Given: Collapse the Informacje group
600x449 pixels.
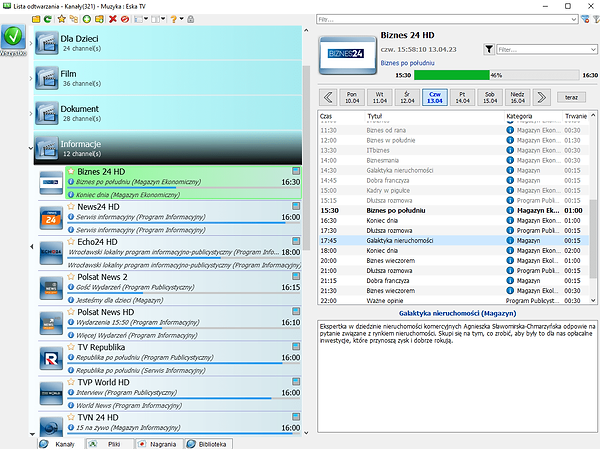Looking at the screenshot, I should point(31,148).
